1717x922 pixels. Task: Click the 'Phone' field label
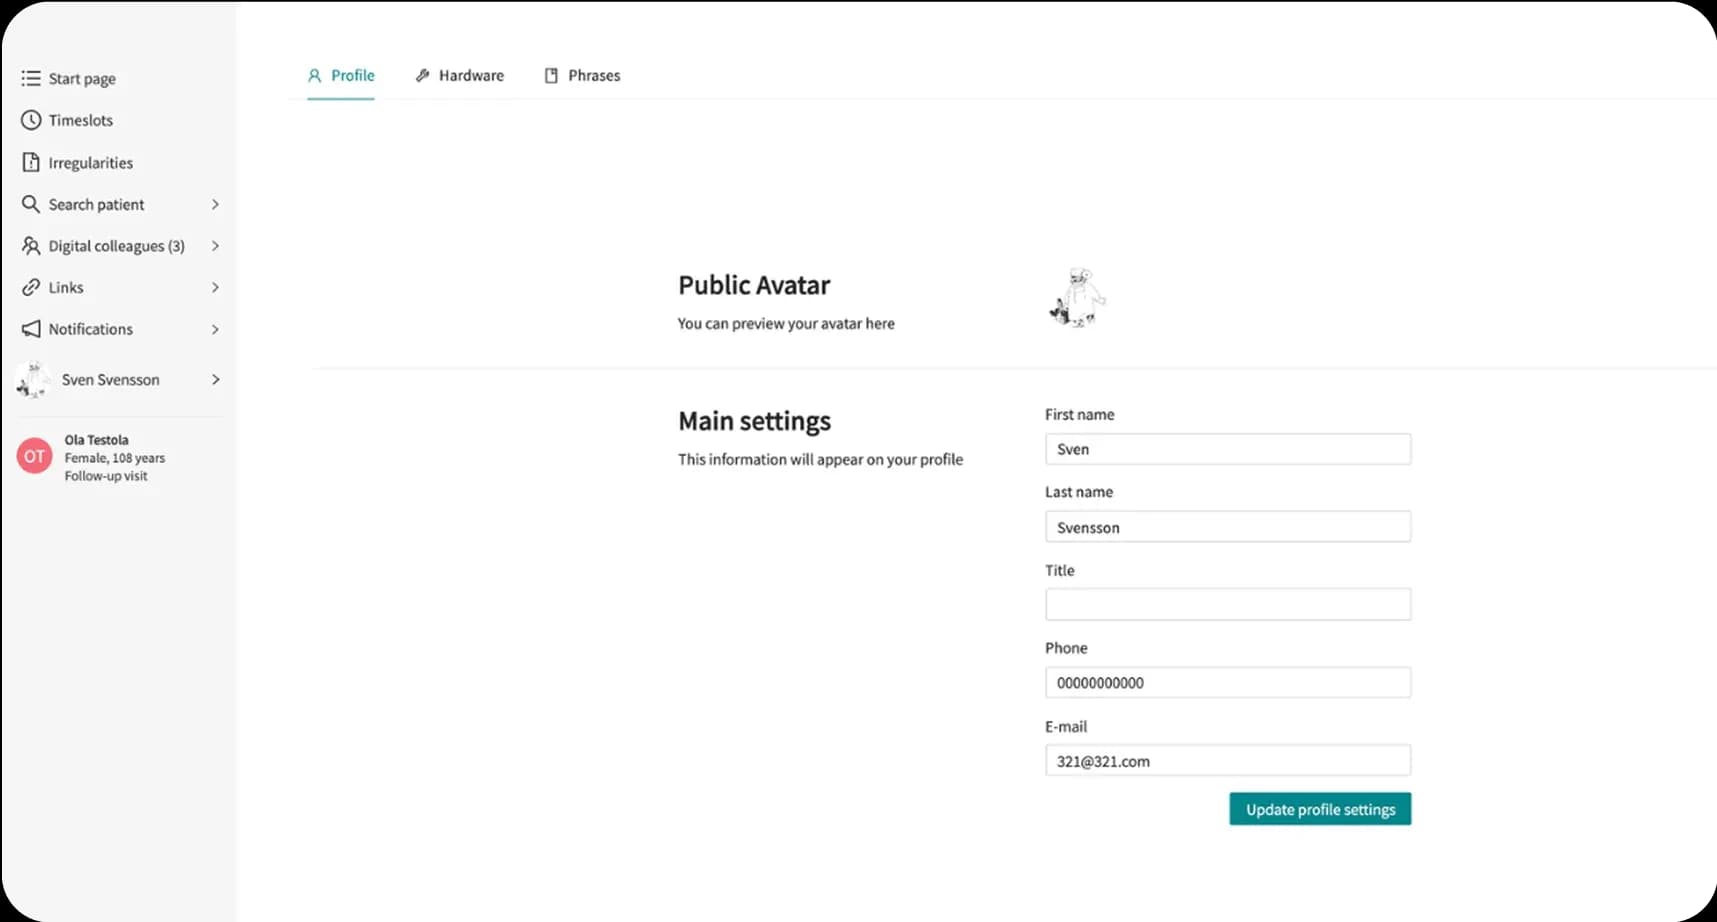pyautogui.click(x=1066, y=648)
